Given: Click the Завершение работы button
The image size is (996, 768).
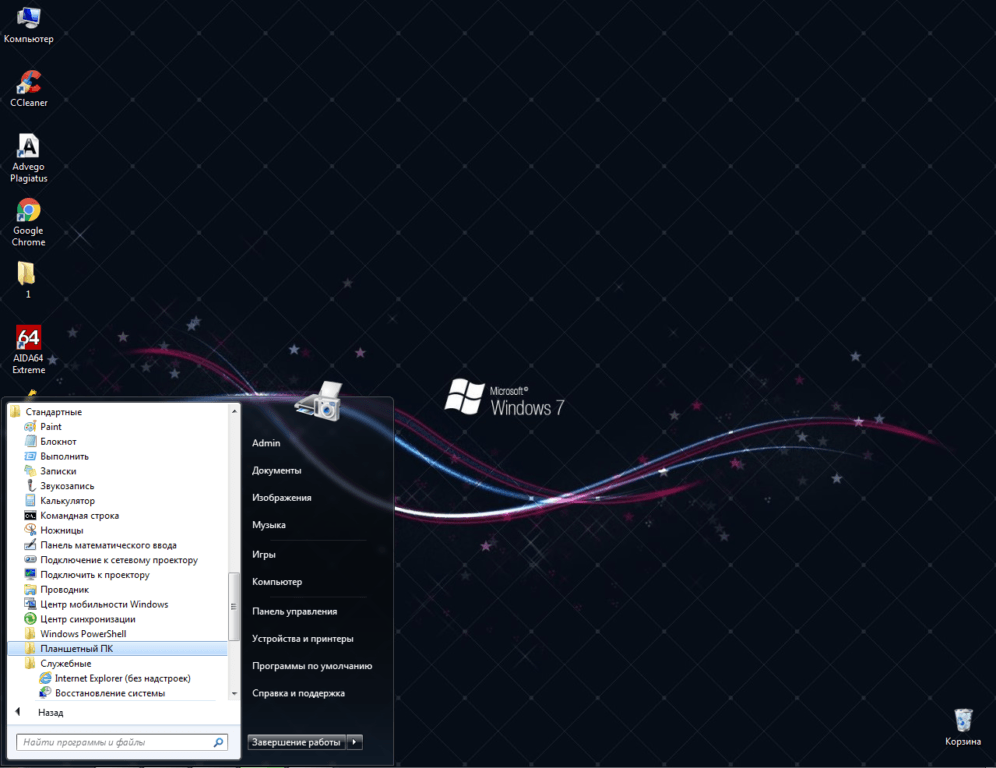Looking at the screenshot, I should tap(296, 741).
